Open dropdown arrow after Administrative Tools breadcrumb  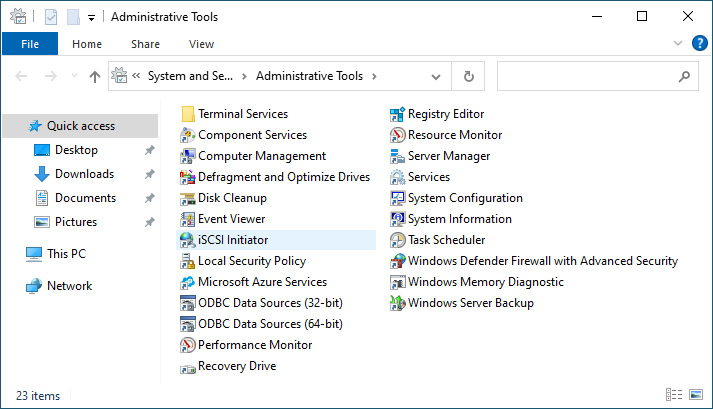click(x=374, y=76)
